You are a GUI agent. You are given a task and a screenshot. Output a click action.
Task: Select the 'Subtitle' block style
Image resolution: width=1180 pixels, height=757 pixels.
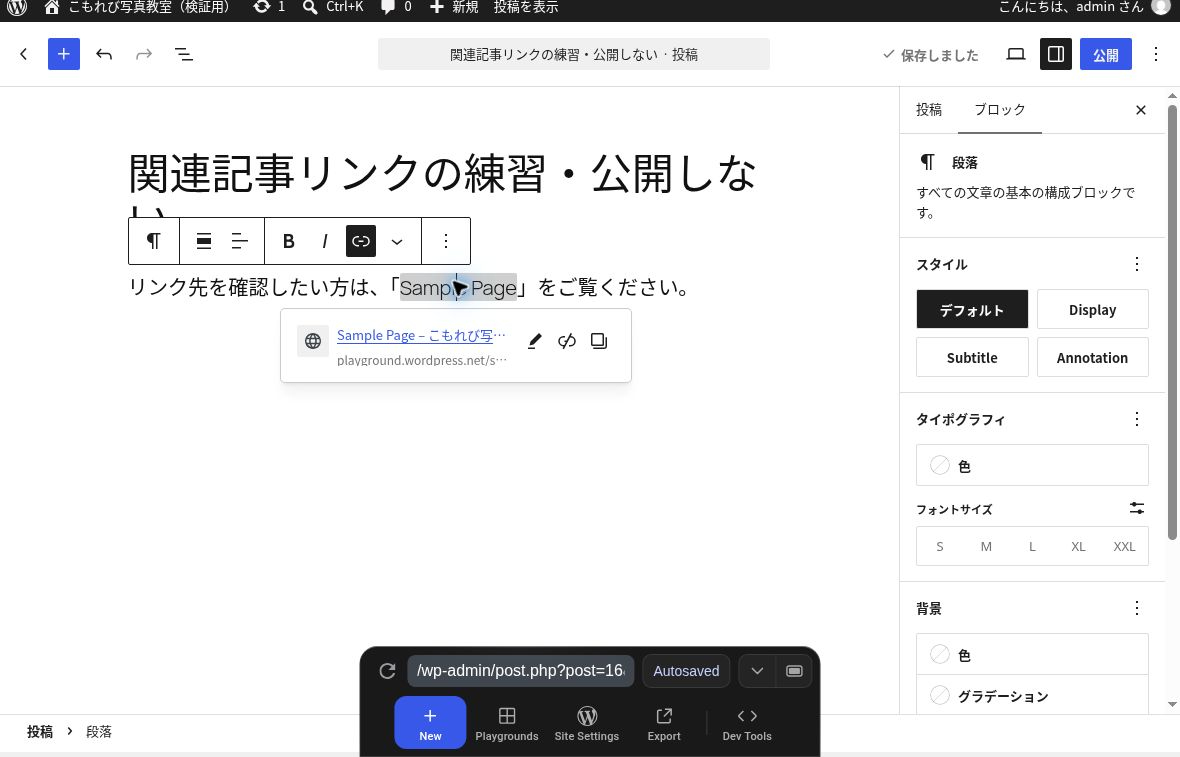pos(972,357)
